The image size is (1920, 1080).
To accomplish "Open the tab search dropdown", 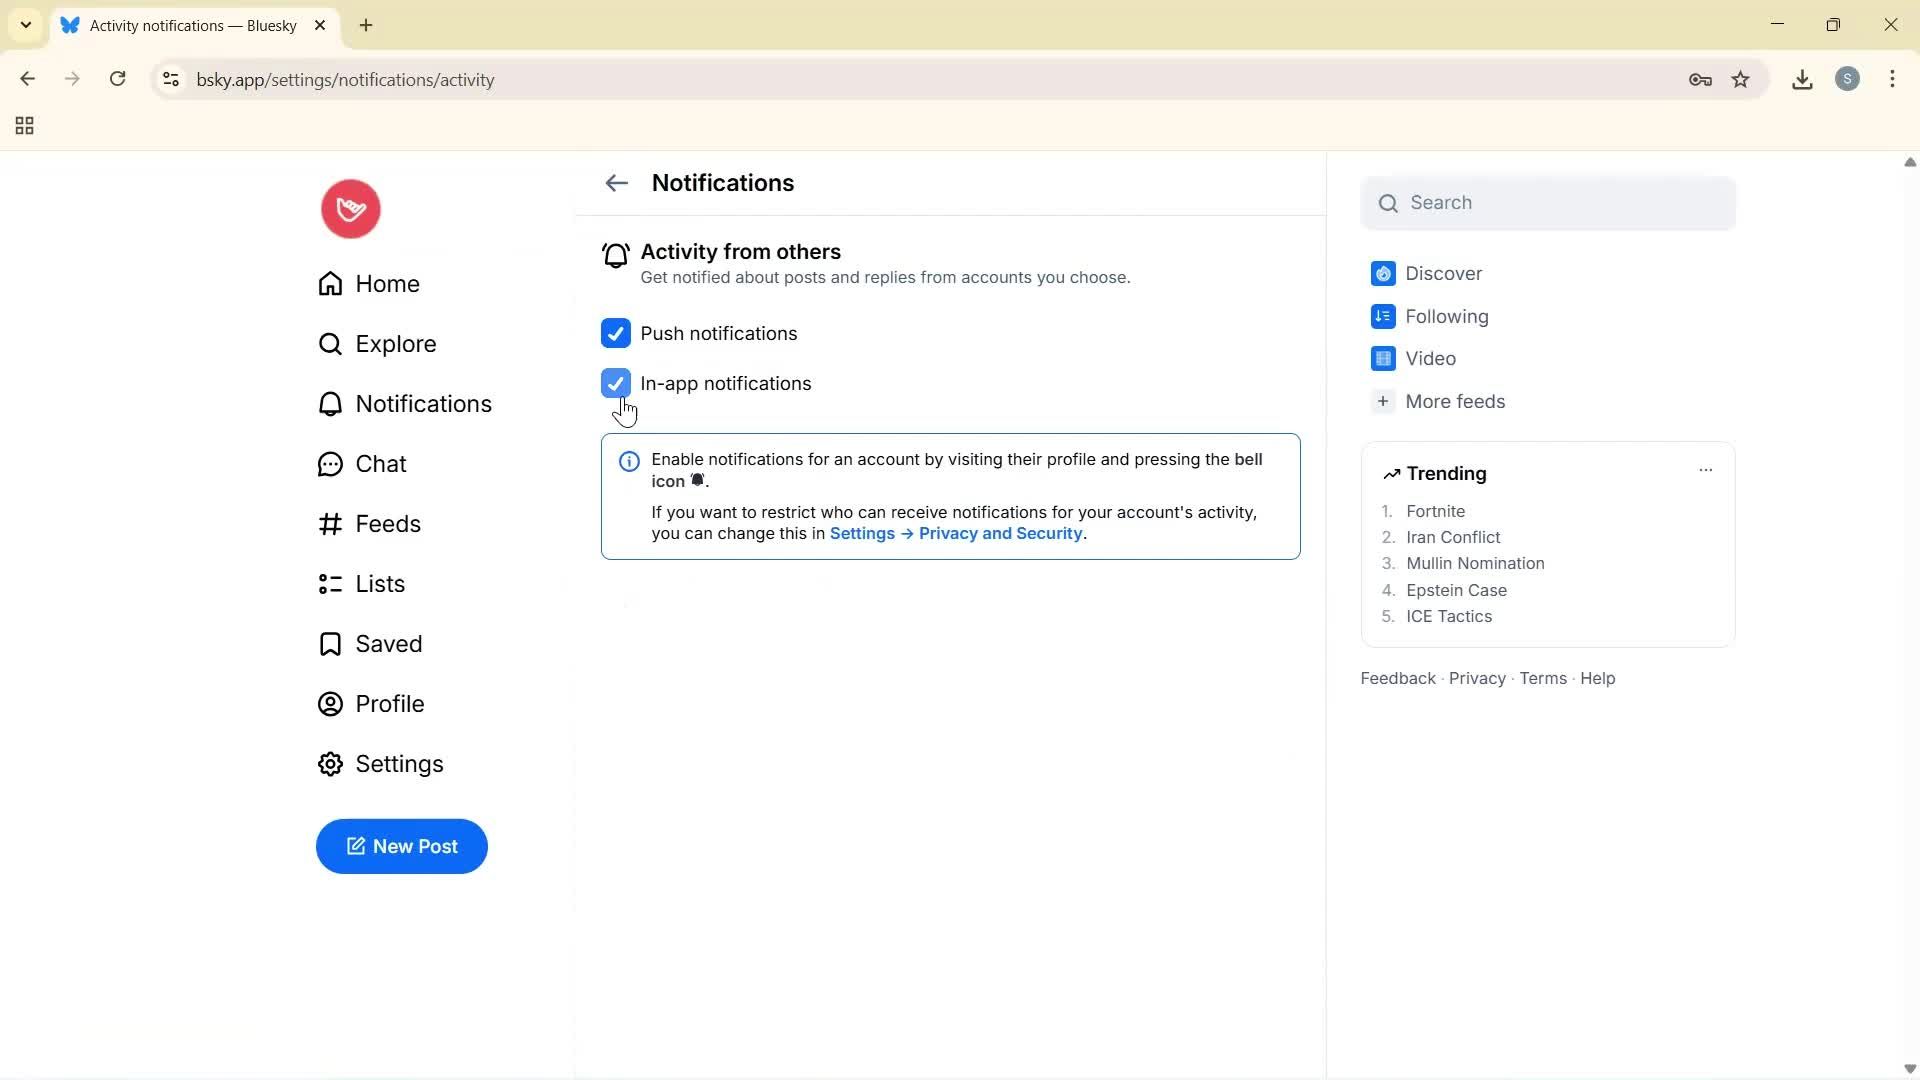I will 25,25.
